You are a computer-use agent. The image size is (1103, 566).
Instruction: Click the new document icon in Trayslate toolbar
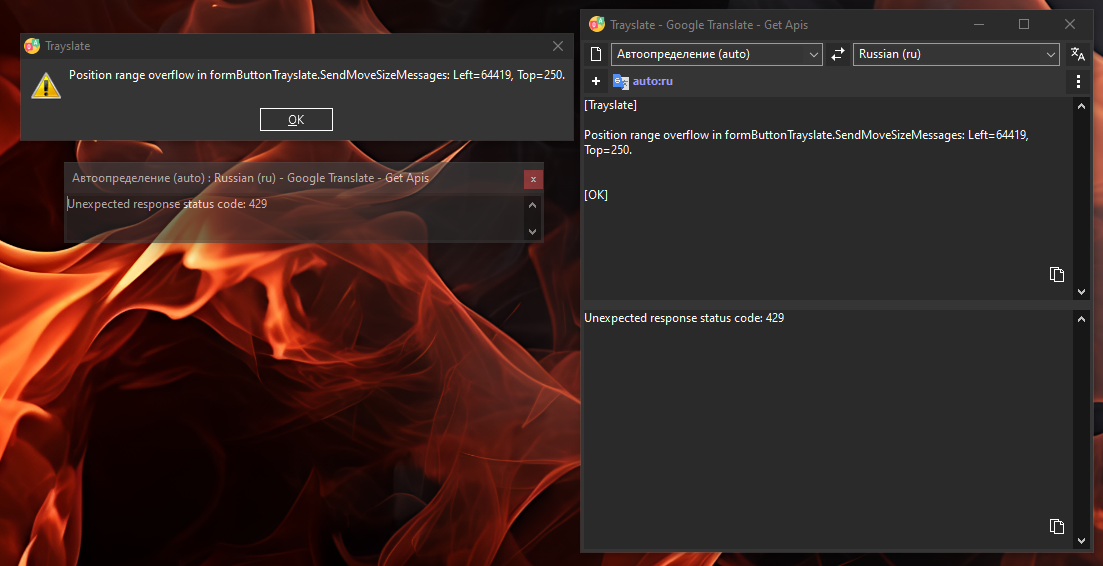point(596,54)
